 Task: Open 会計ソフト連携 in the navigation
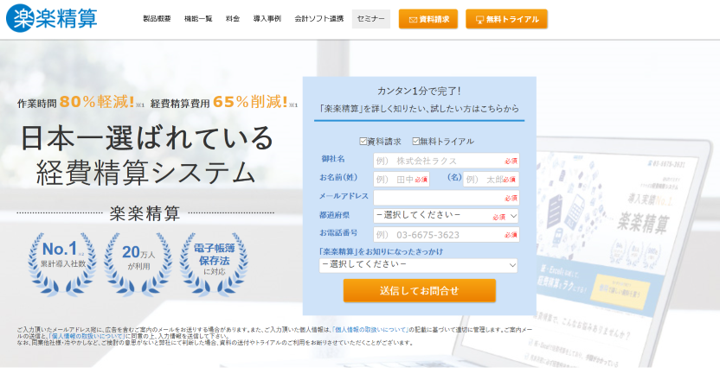319,19
